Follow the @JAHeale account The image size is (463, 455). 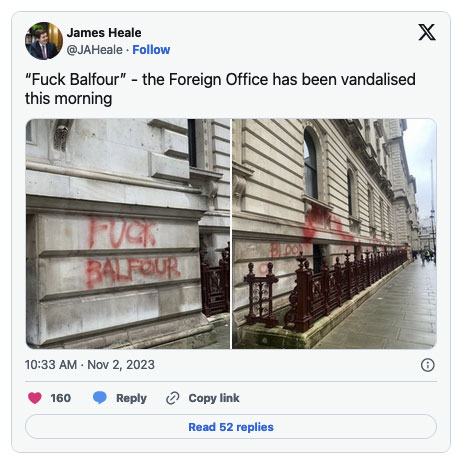pos(151,50)
